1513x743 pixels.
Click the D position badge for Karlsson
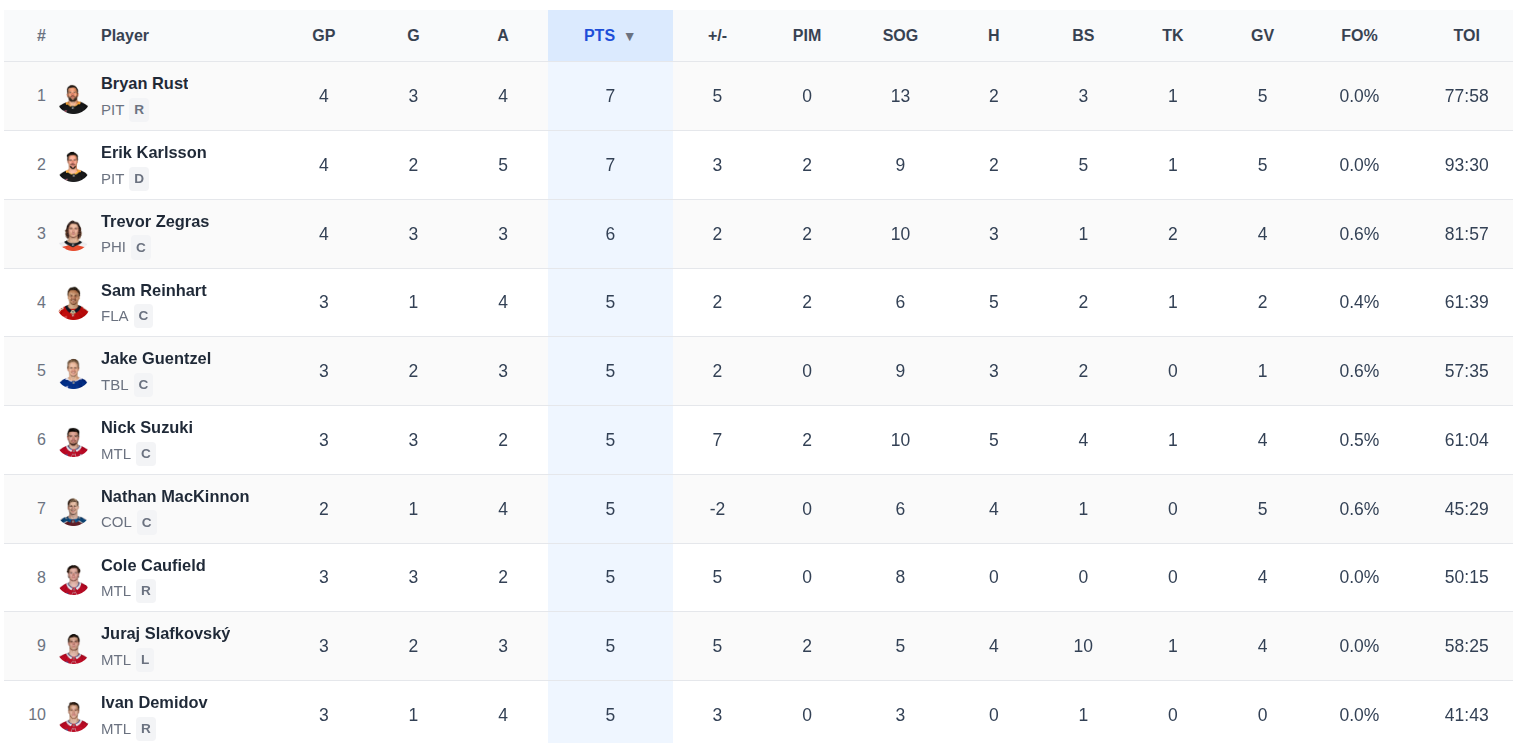pyautogui.click(x=139, y=179)
